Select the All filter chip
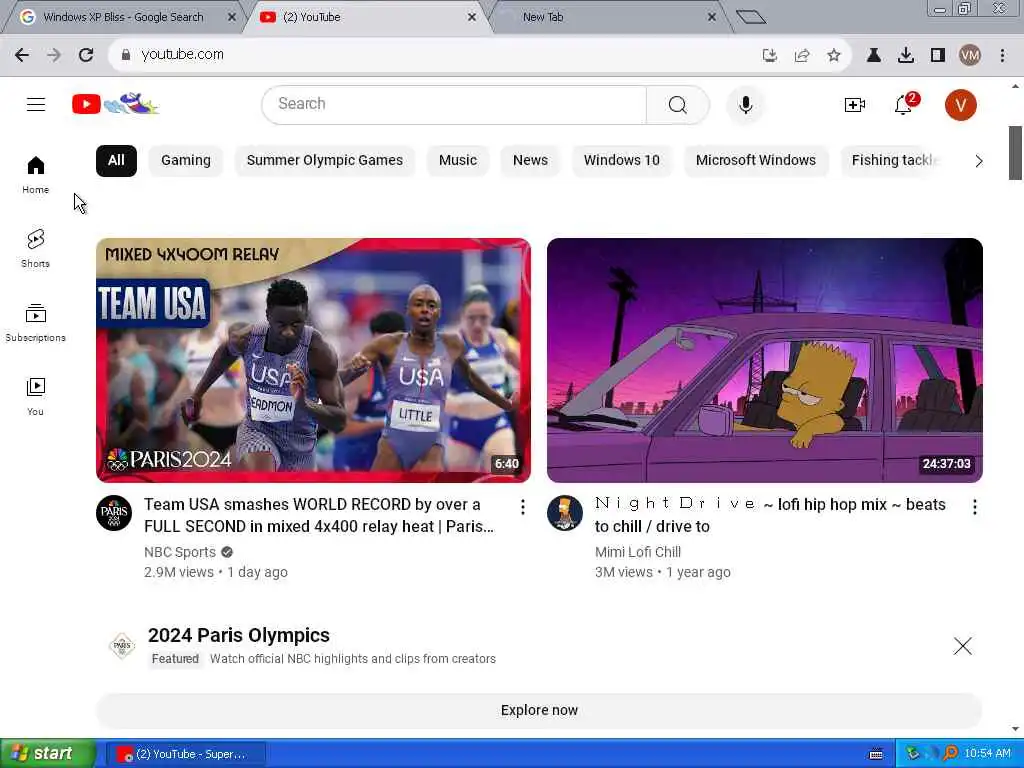 click(x=116, y=161)
